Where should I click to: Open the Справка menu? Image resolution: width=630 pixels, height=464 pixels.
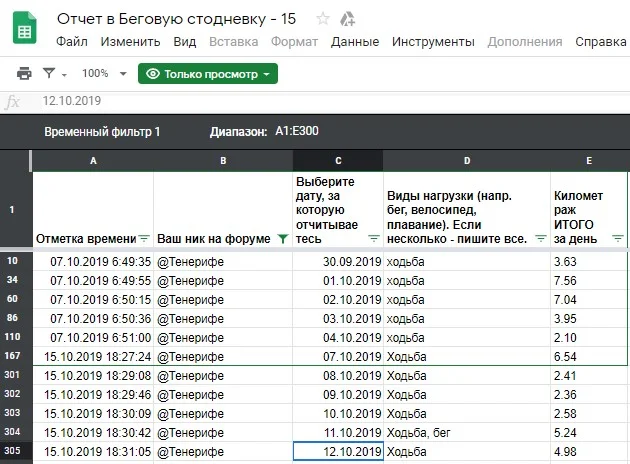[601, 42]
